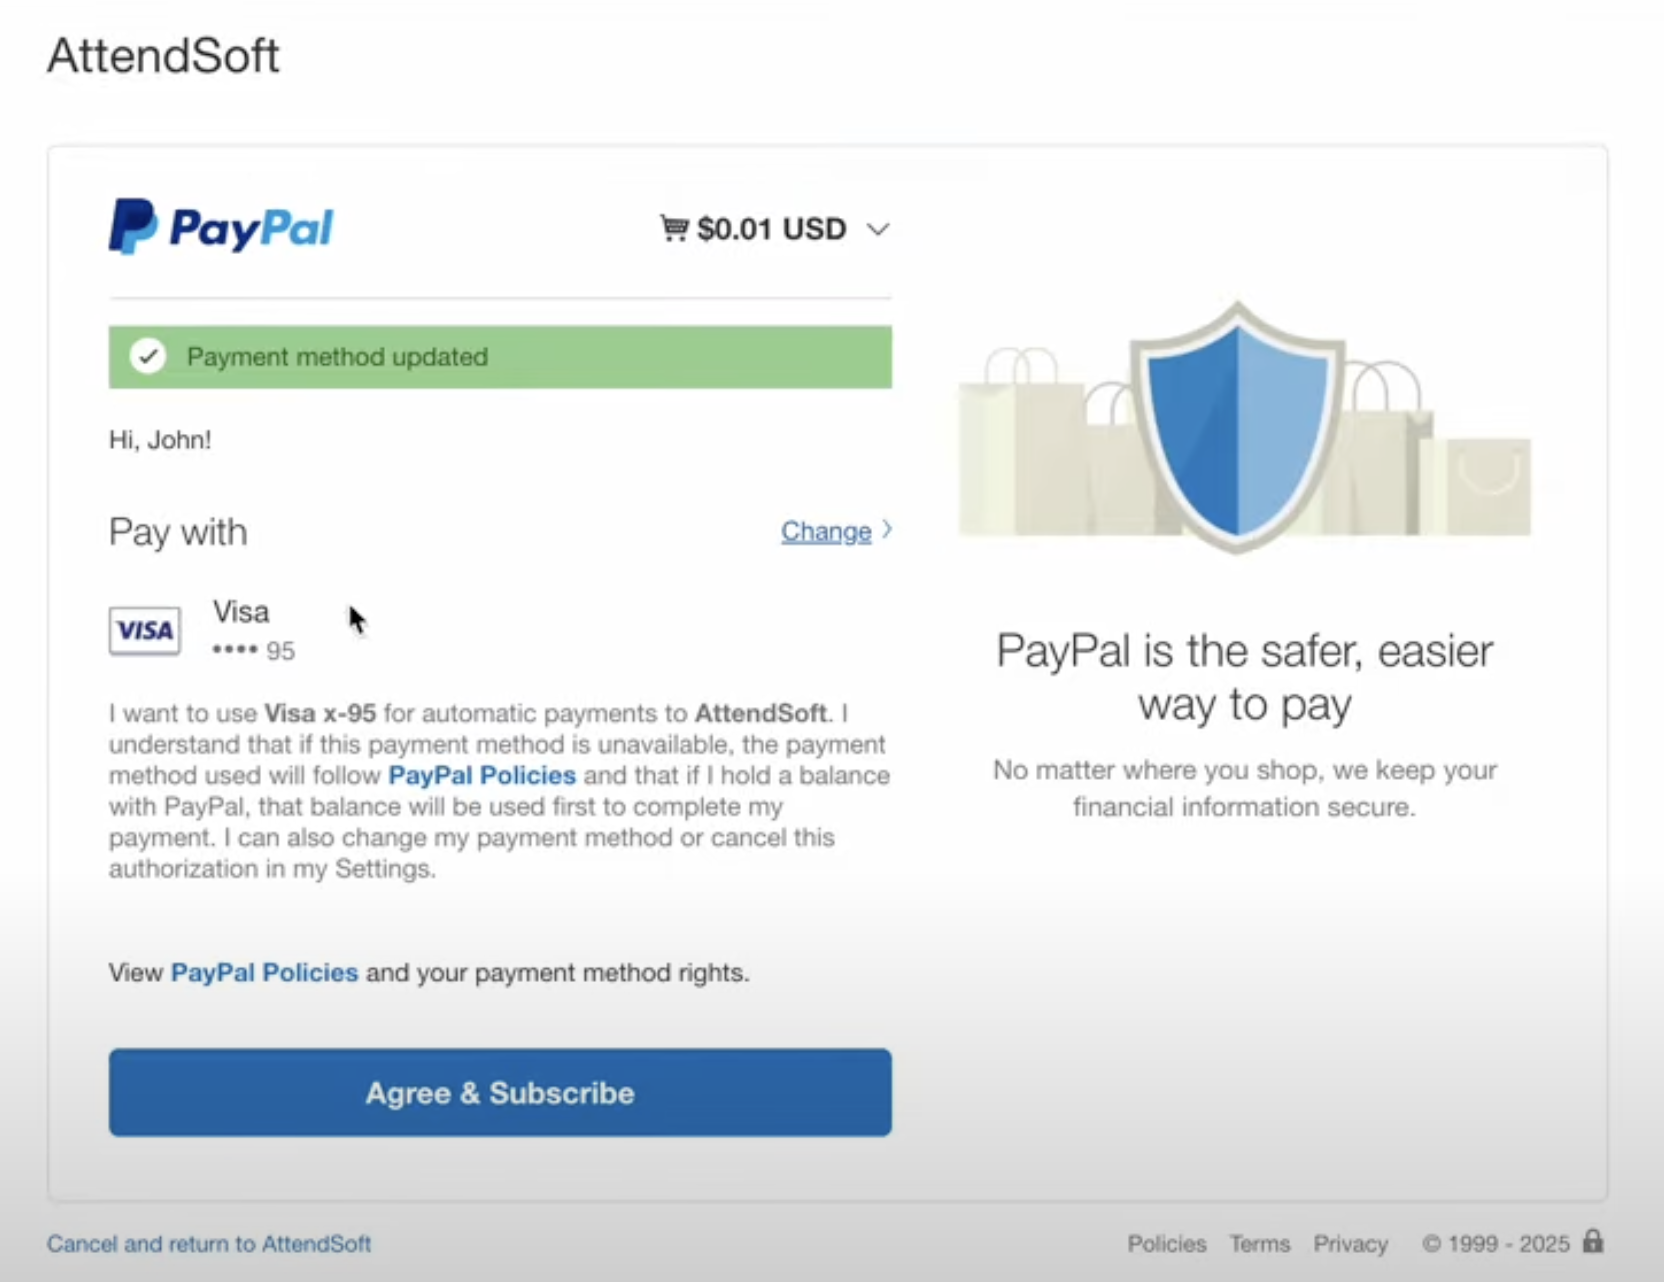
Task: Click the AttendSoft logo at the top
Action: 163,56
